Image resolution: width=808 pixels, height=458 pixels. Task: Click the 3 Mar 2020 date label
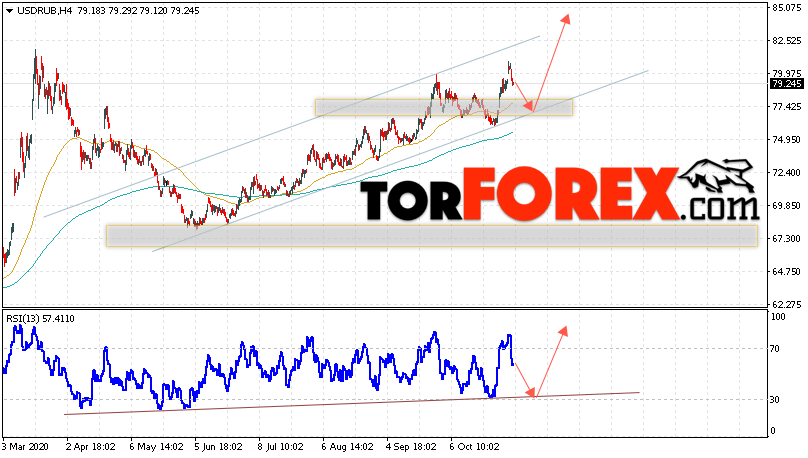pyautogui.click(x=26, y=447)
